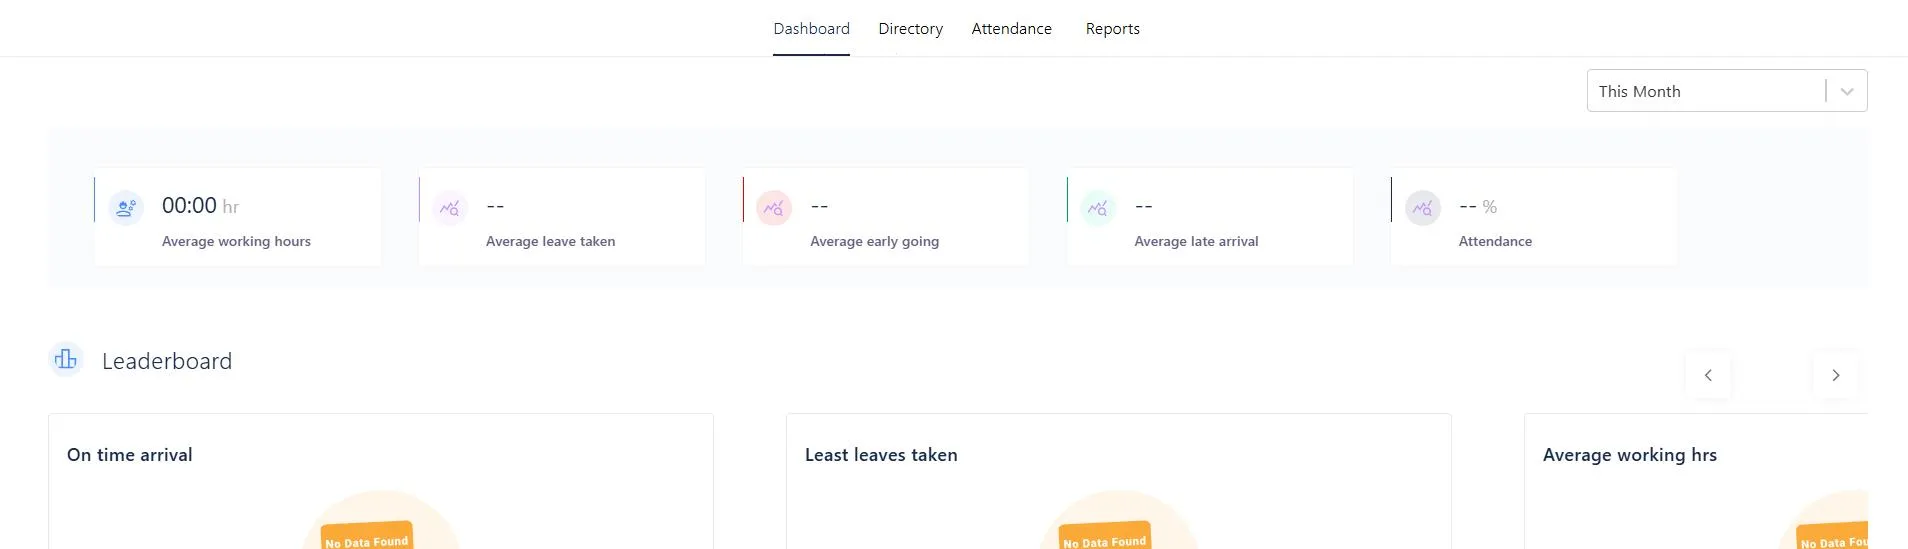Click the 00:00 hr working hours value
Viewport: 1908px width, 549px height.
tap(200, 206)
